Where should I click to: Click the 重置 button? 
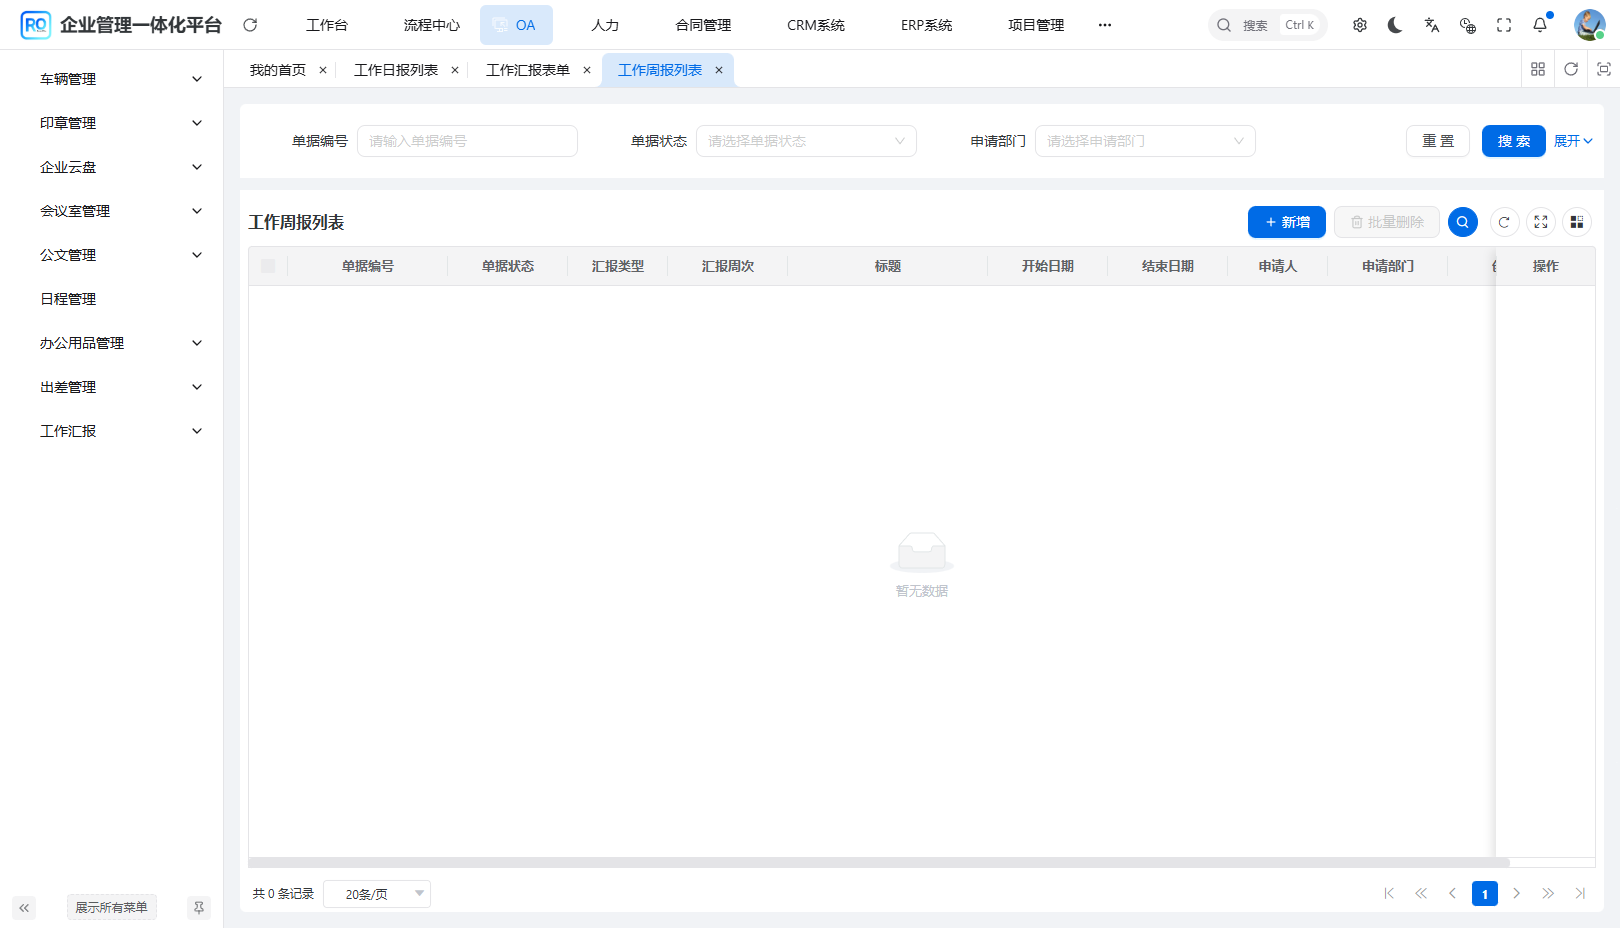pos(1437,141)
